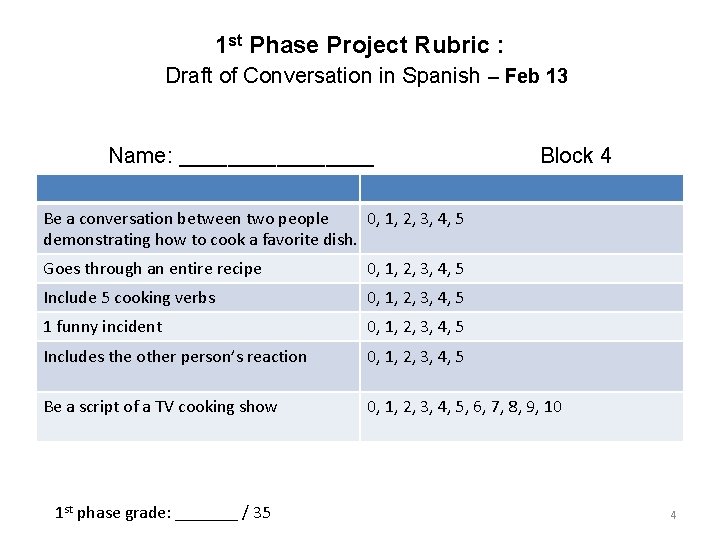Select 'Include 5 cooking verbs' cell
Viewport: 720px width, 540px height.
pyautogui.click(x=129, y=297)
